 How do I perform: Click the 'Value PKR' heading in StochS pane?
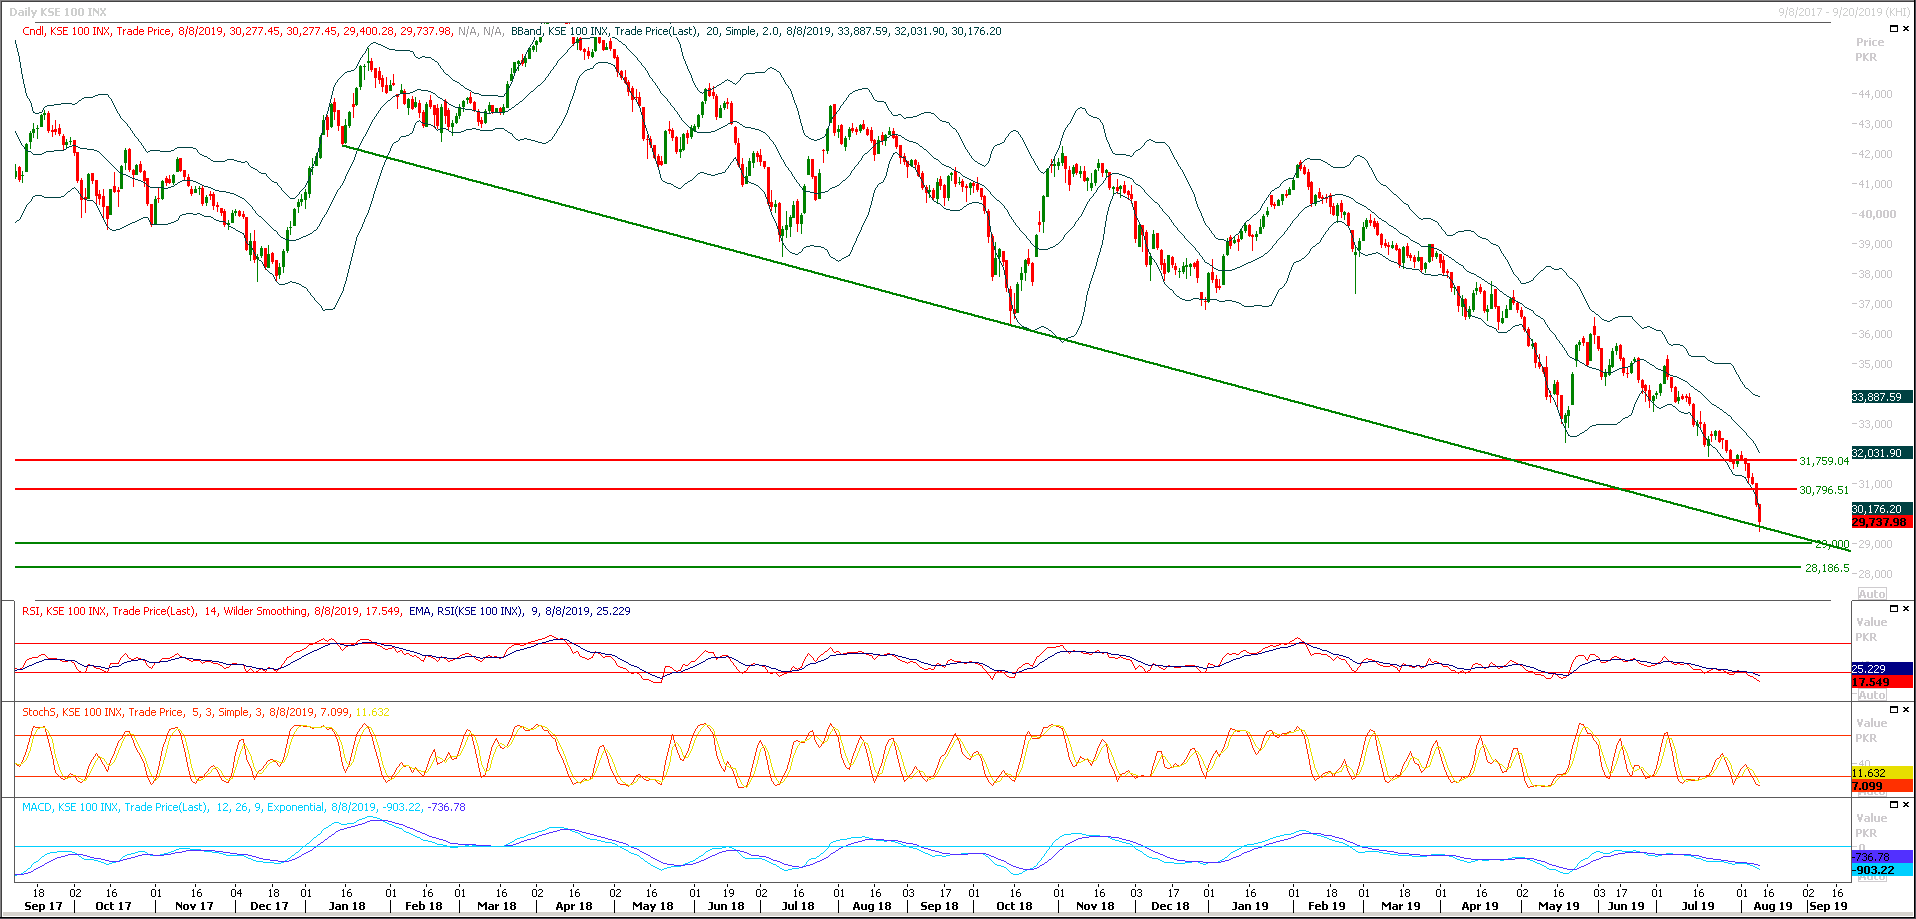[x=1871, y=730]
